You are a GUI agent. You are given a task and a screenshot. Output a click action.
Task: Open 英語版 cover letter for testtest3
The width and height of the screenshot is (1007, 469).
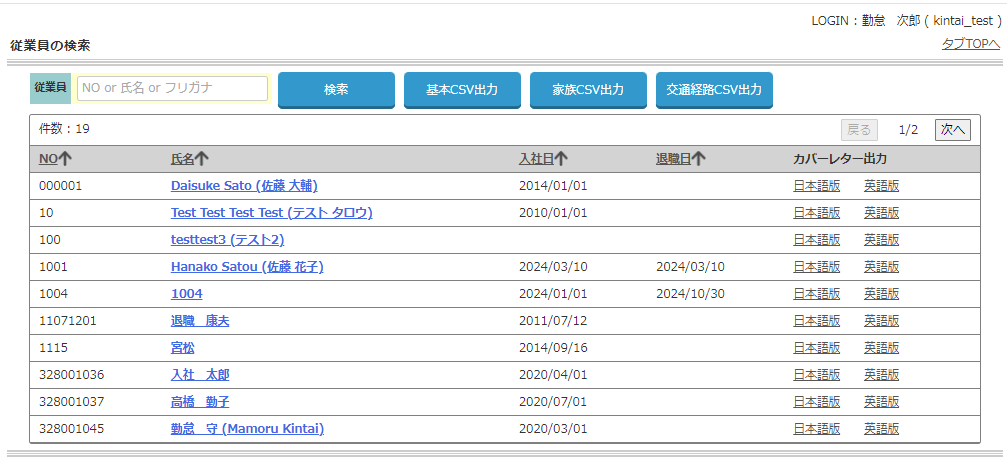[x=881, y=240]
